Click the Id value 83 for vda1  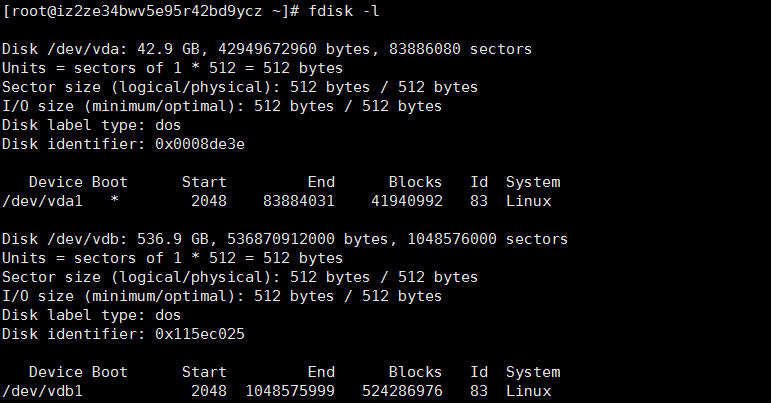tap(478, 201)
